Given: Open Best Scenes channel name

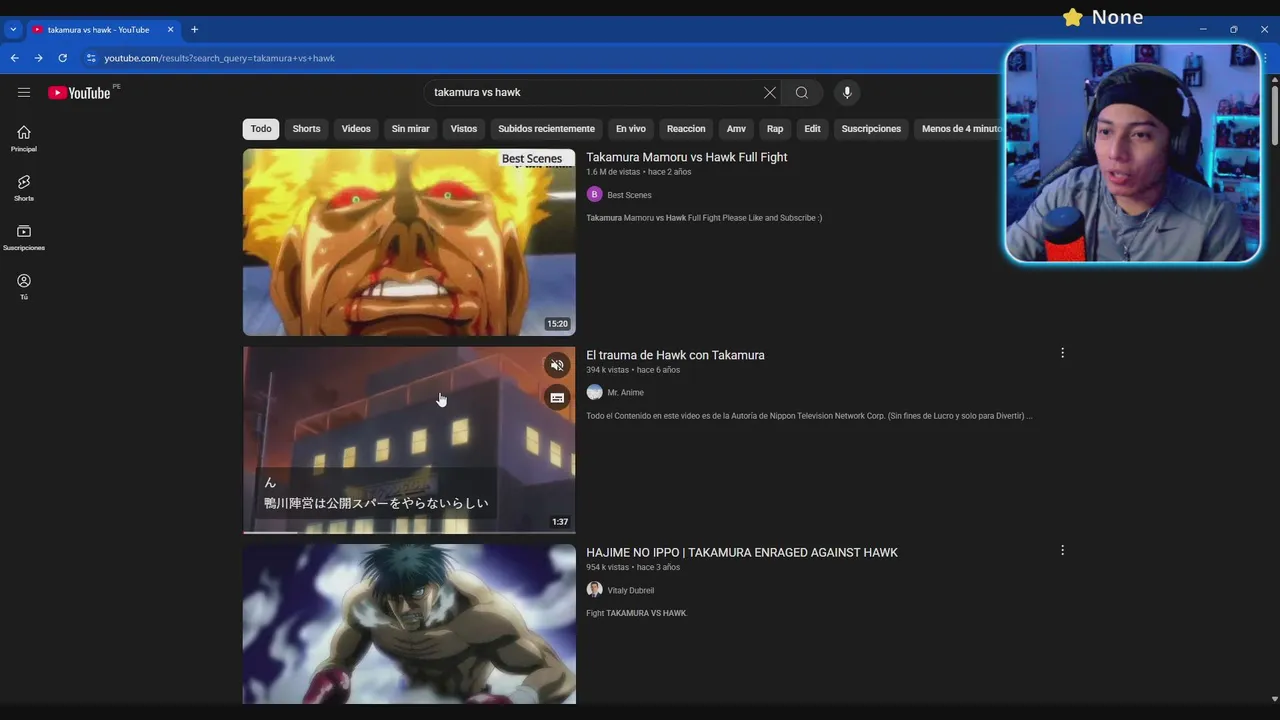Looking at the screenshot, I should (x=629, y=195).
